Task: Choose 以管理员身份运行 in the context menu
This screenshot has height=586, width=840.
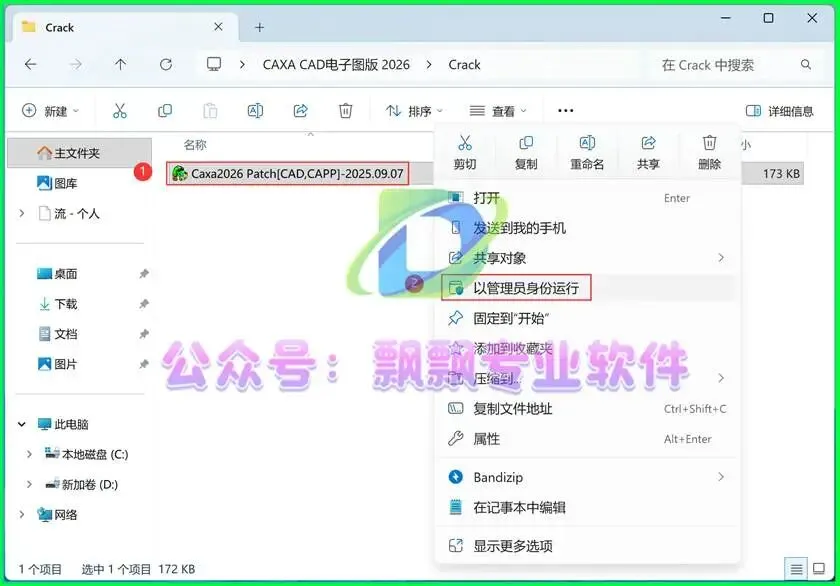Action: (x=588, y=288)
